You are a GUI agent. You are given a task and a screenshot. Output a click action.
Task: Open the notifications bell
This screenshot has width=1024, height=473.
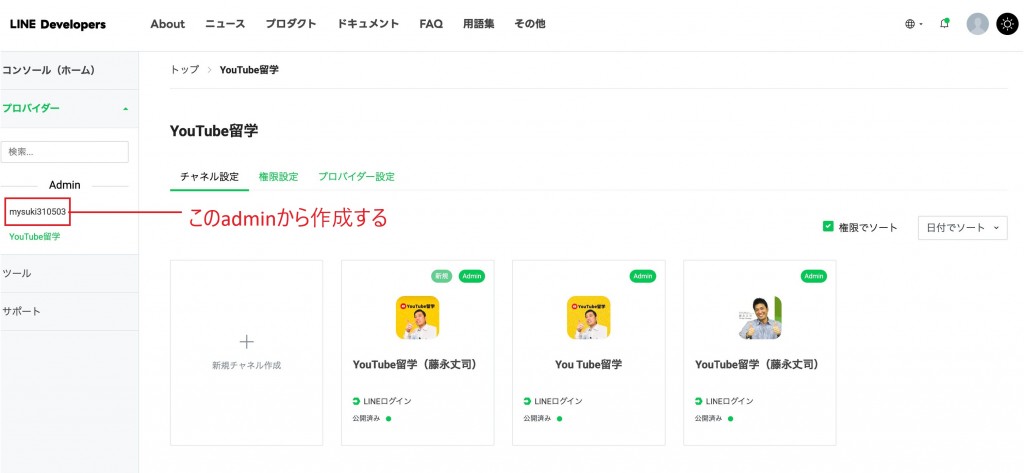point(944,24)
